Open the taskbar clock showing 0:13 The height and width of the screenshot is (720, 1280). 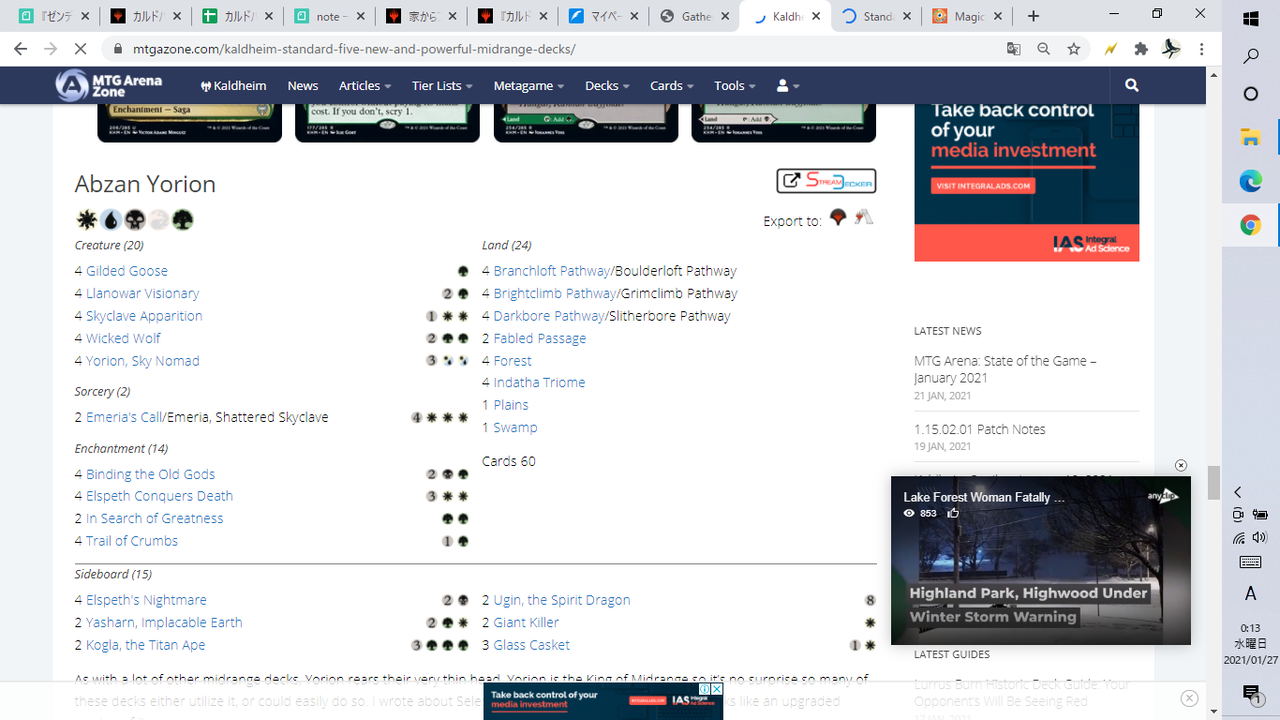point(1250,644)
